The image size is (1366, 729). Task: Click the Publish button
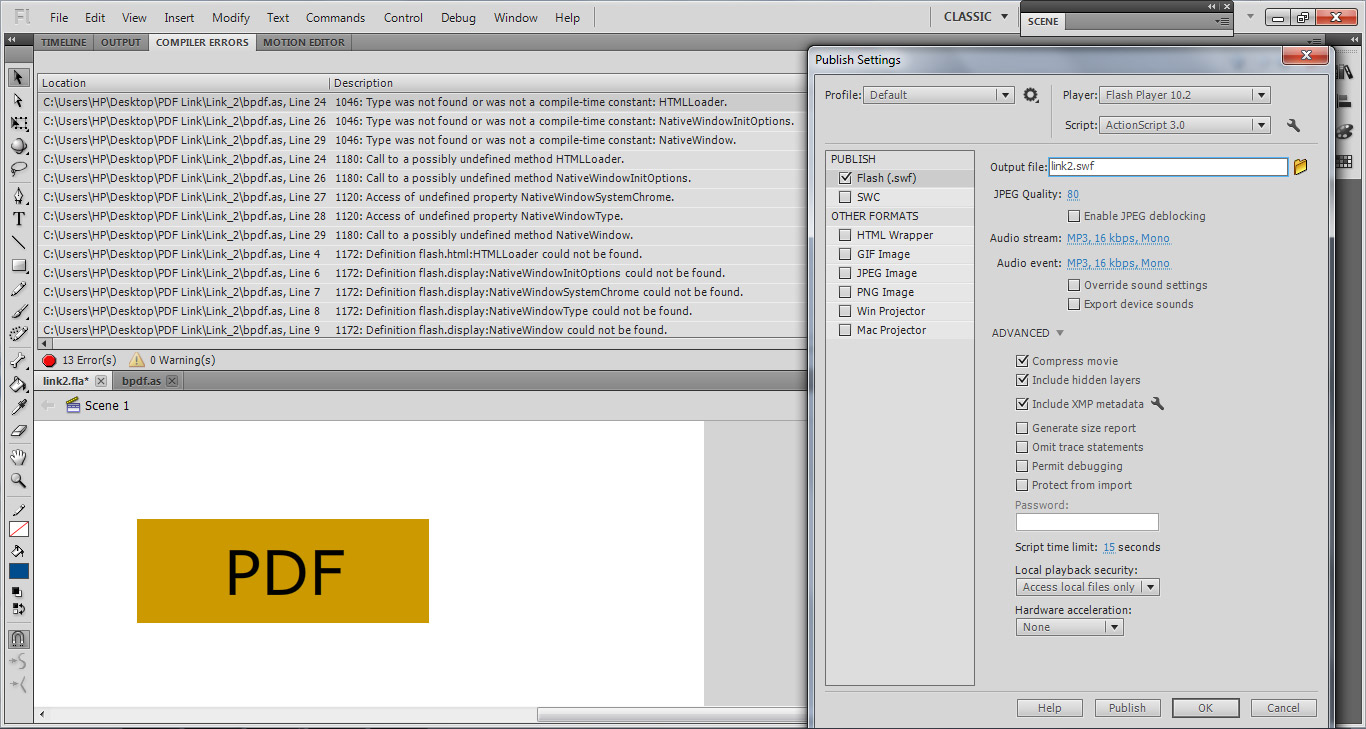1127,708
